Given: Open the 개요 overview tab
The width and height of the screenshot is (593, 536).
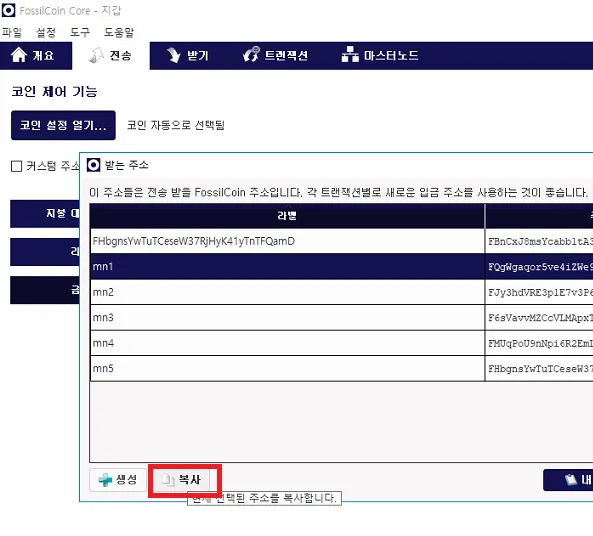Looking at the screenshot, I should [36, 56].
